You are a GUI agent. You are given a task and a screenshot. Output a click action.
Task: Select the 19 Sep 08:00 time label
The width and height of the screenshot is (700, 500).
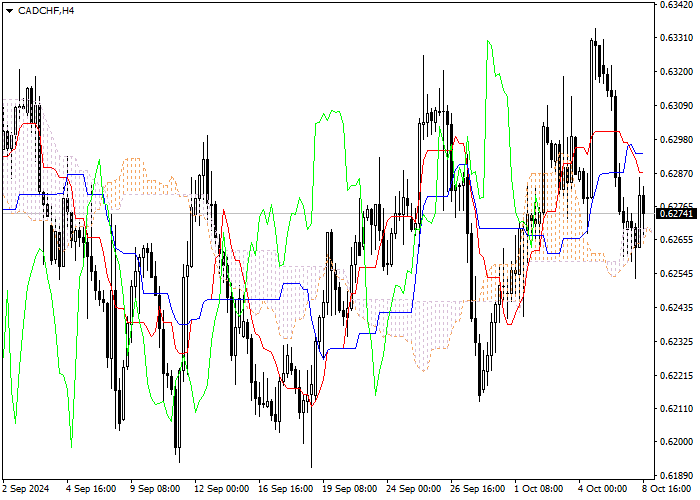(350, 488)
